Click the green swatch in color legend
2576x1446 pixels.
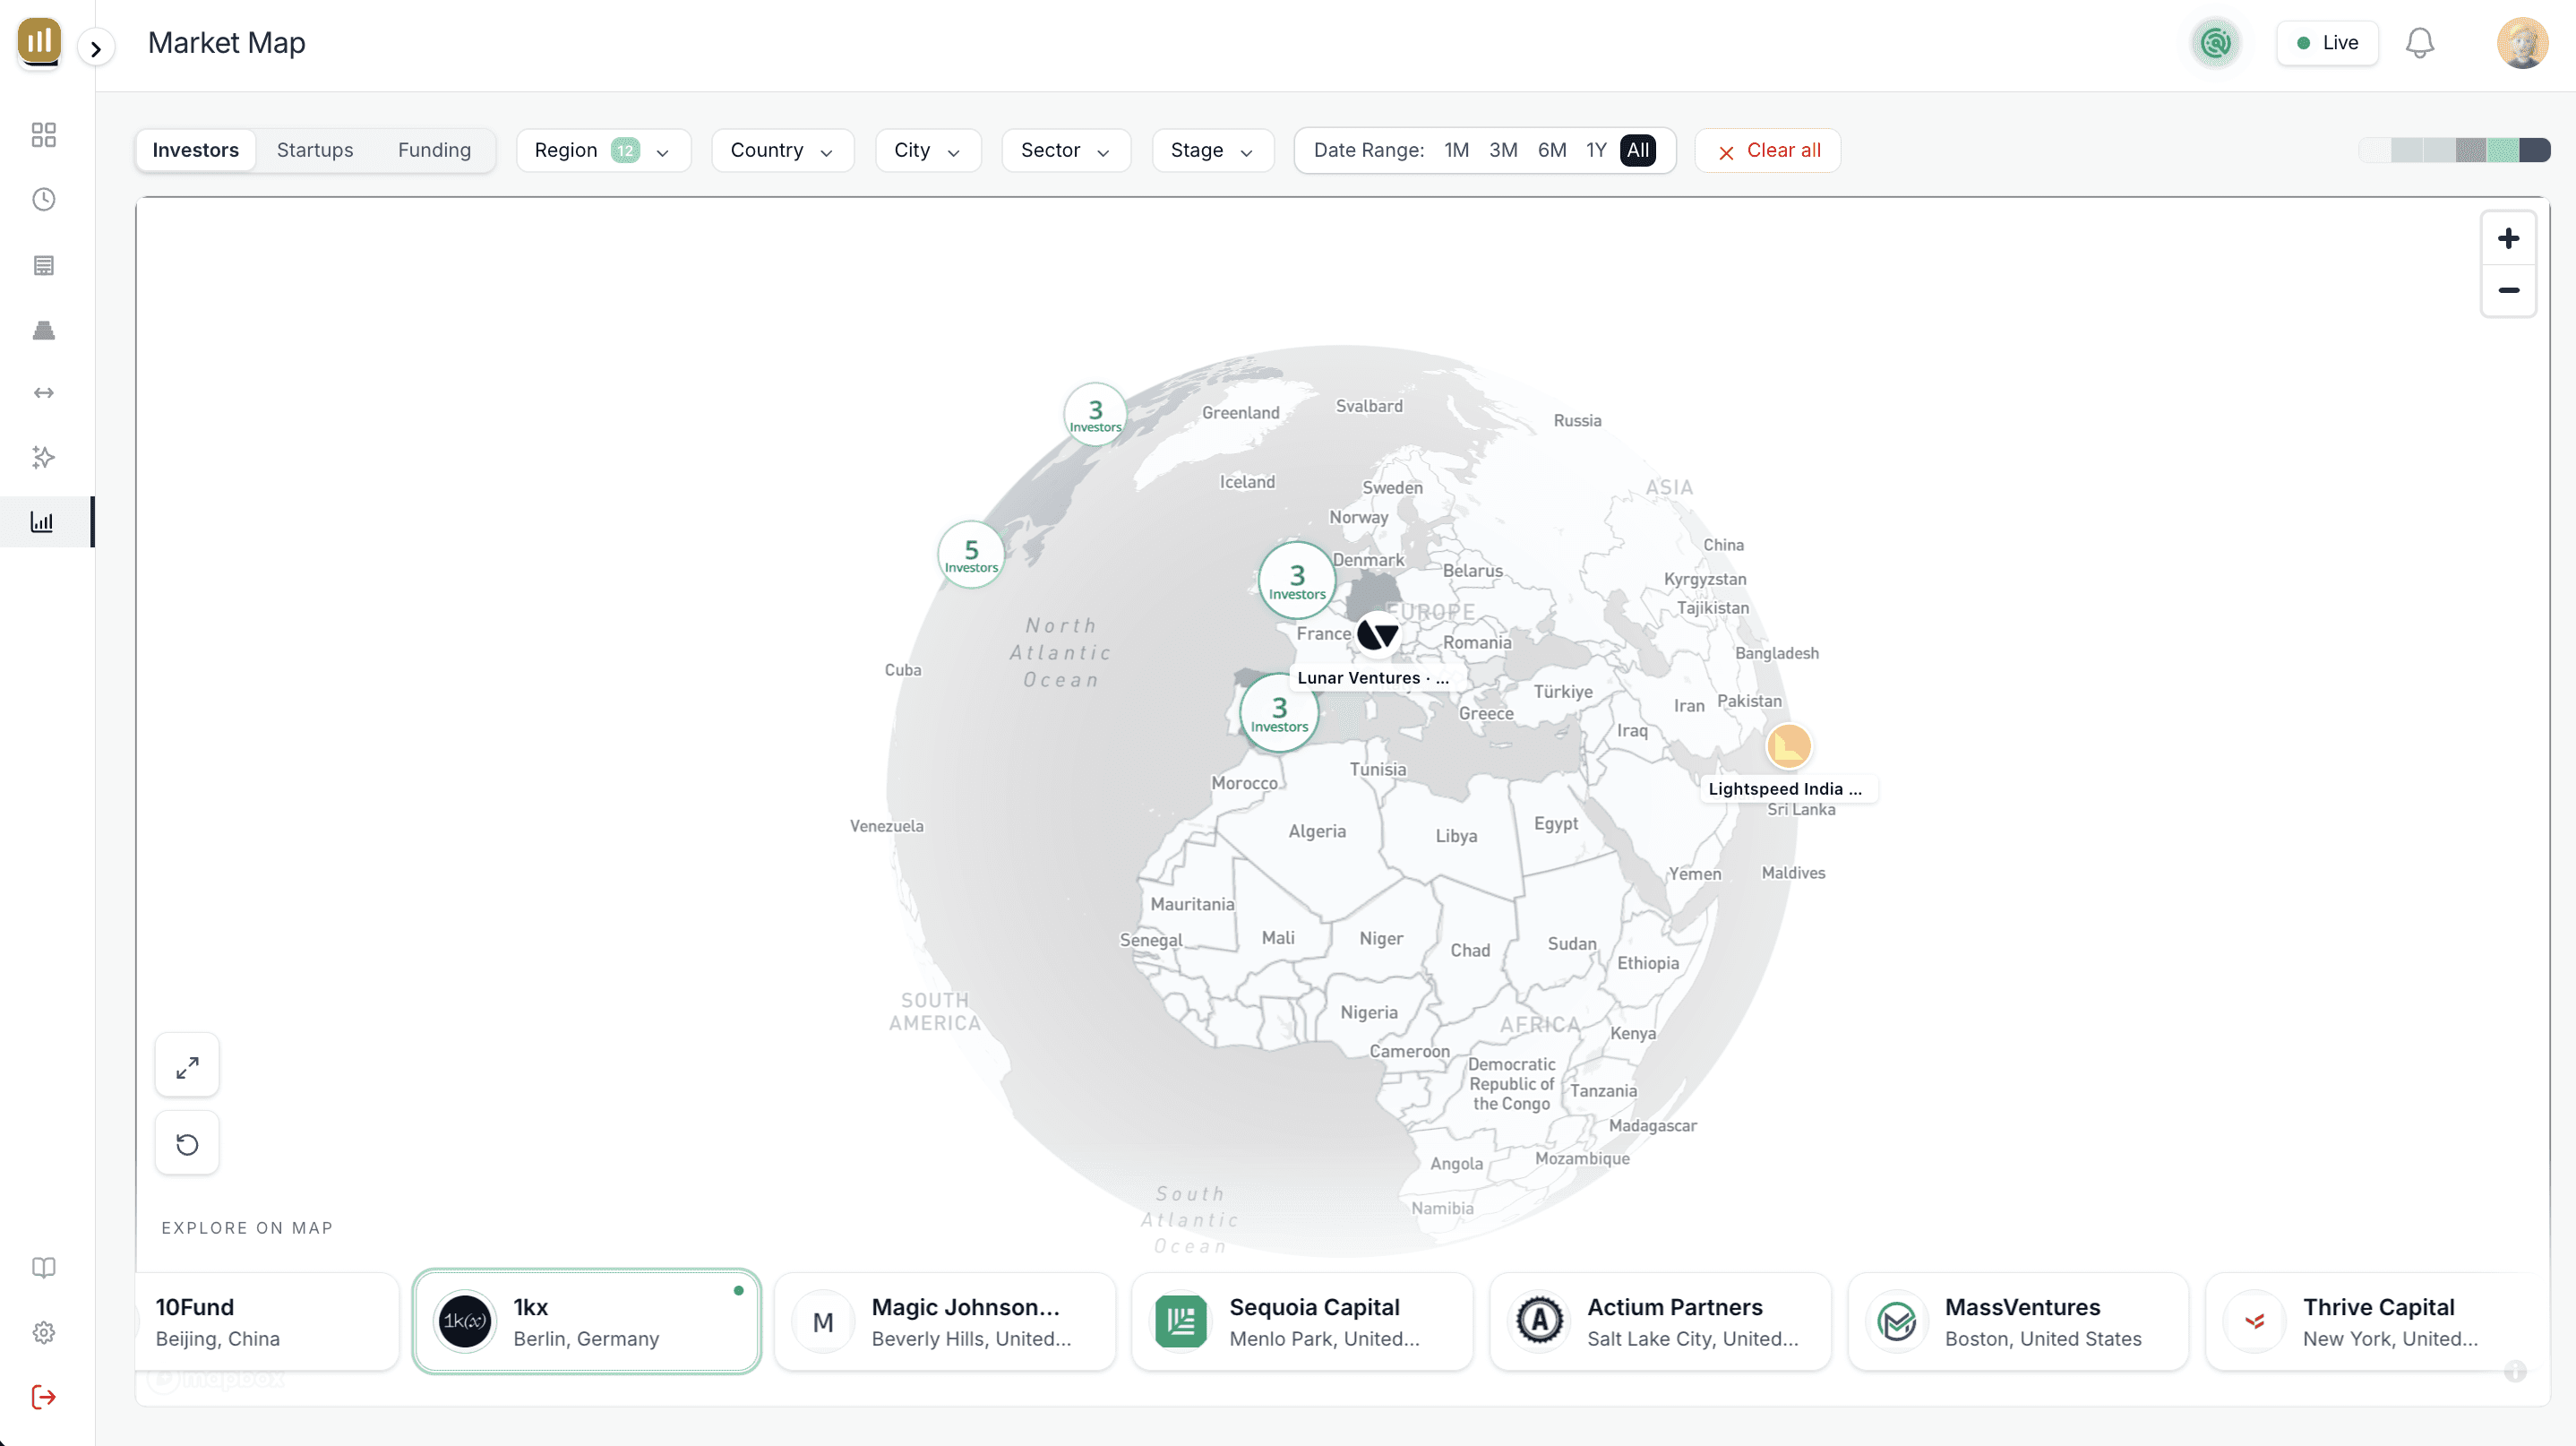[2503, 150]
